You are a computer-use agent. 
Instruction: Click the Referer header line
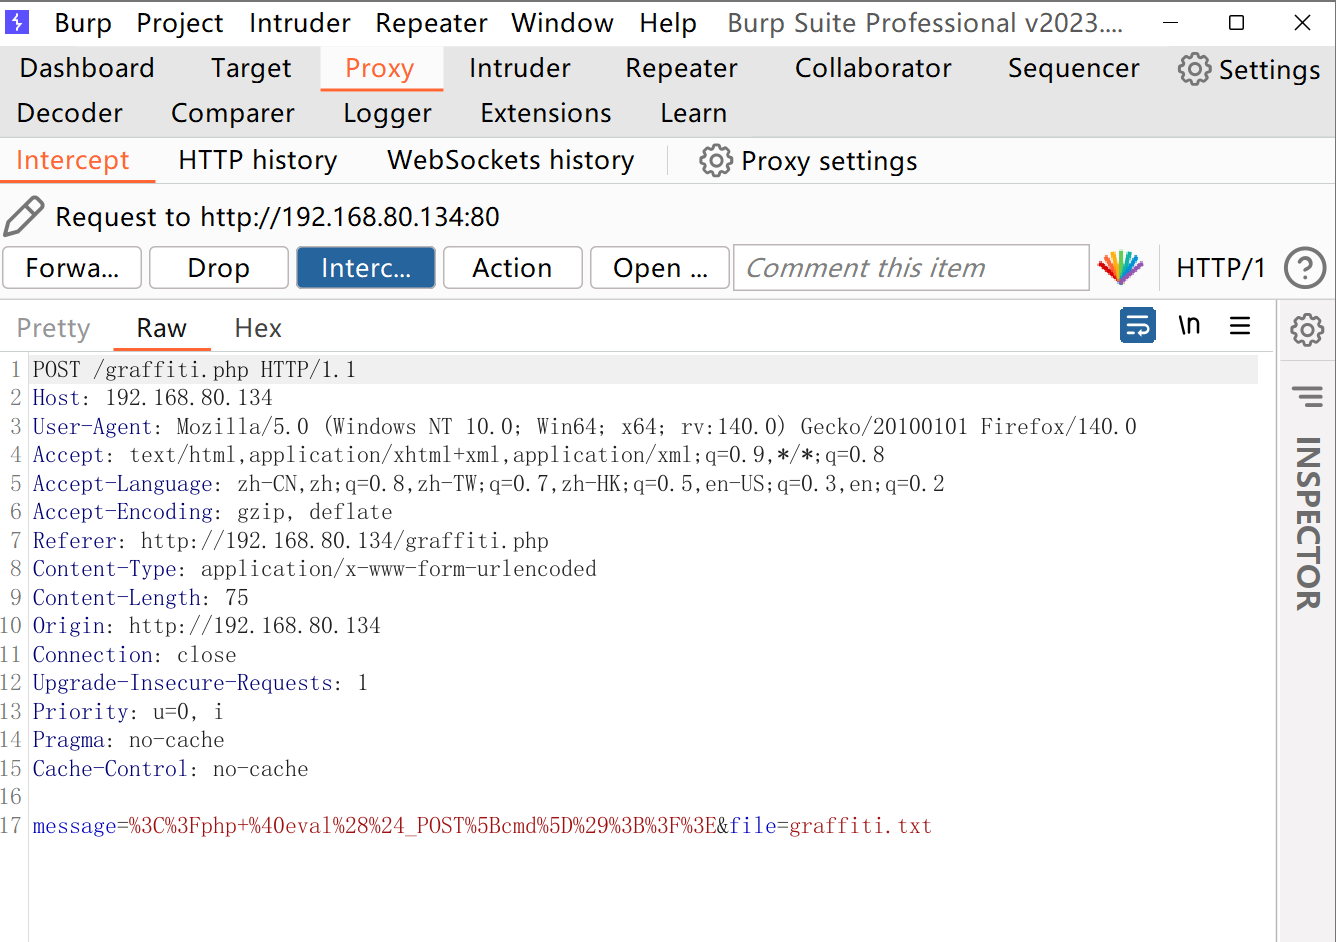coord(291,541)
